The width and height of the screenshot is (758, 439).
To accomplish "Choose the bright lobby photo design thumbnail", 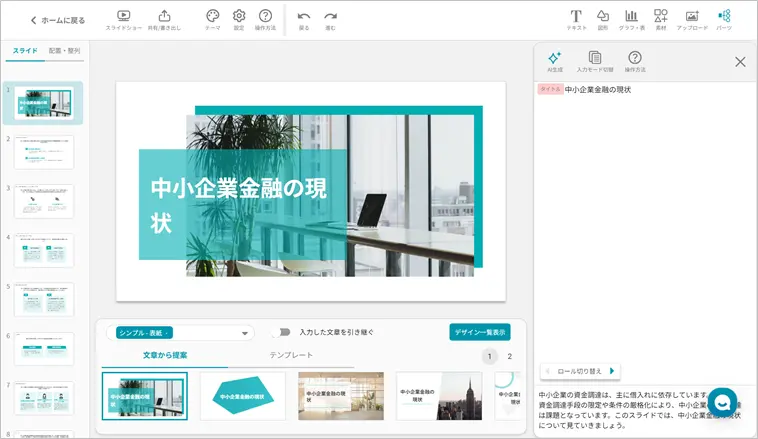I will tap(341, 396).
